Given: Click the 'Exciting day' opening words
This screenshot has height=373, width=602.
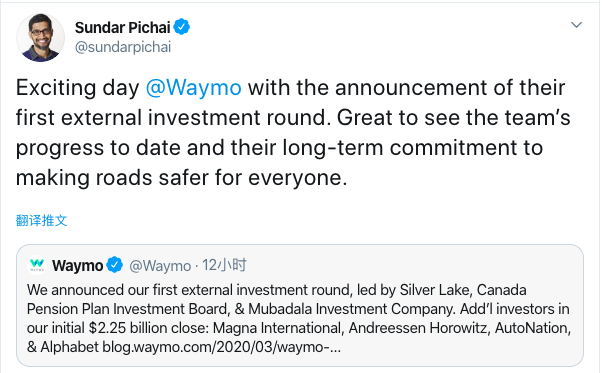Looking at the screenshot, I should coord(77,87).
